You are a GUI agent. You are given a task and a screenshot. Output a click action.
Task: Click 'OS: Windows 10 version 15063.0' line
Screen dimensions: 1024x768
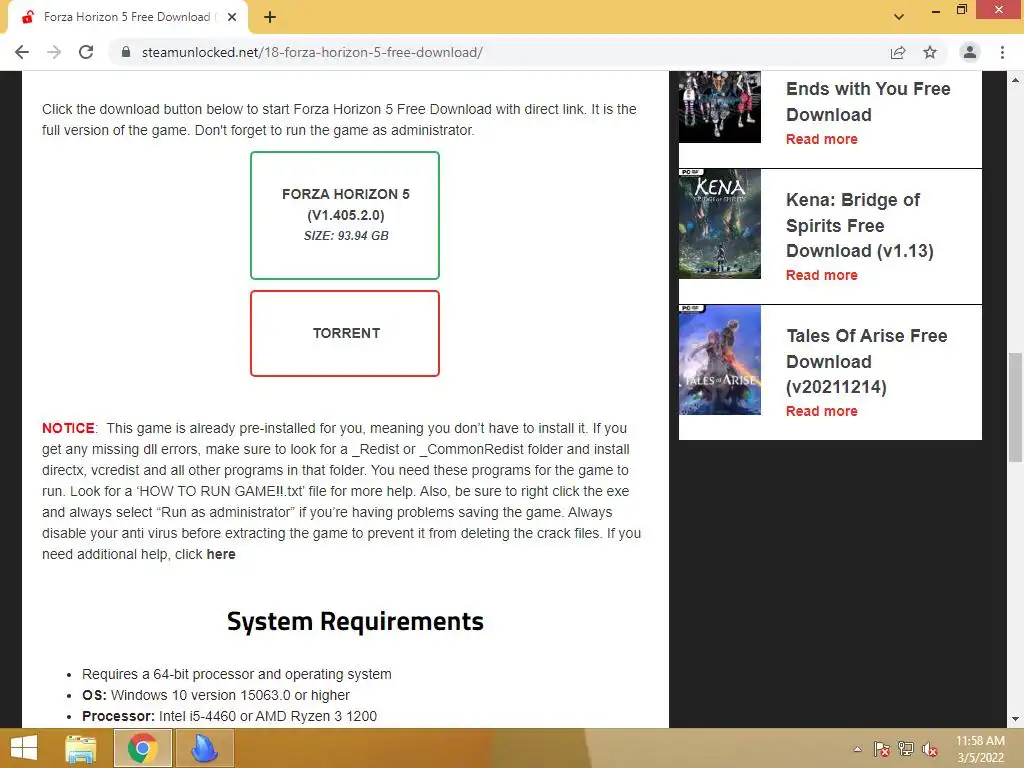[216, 695]
